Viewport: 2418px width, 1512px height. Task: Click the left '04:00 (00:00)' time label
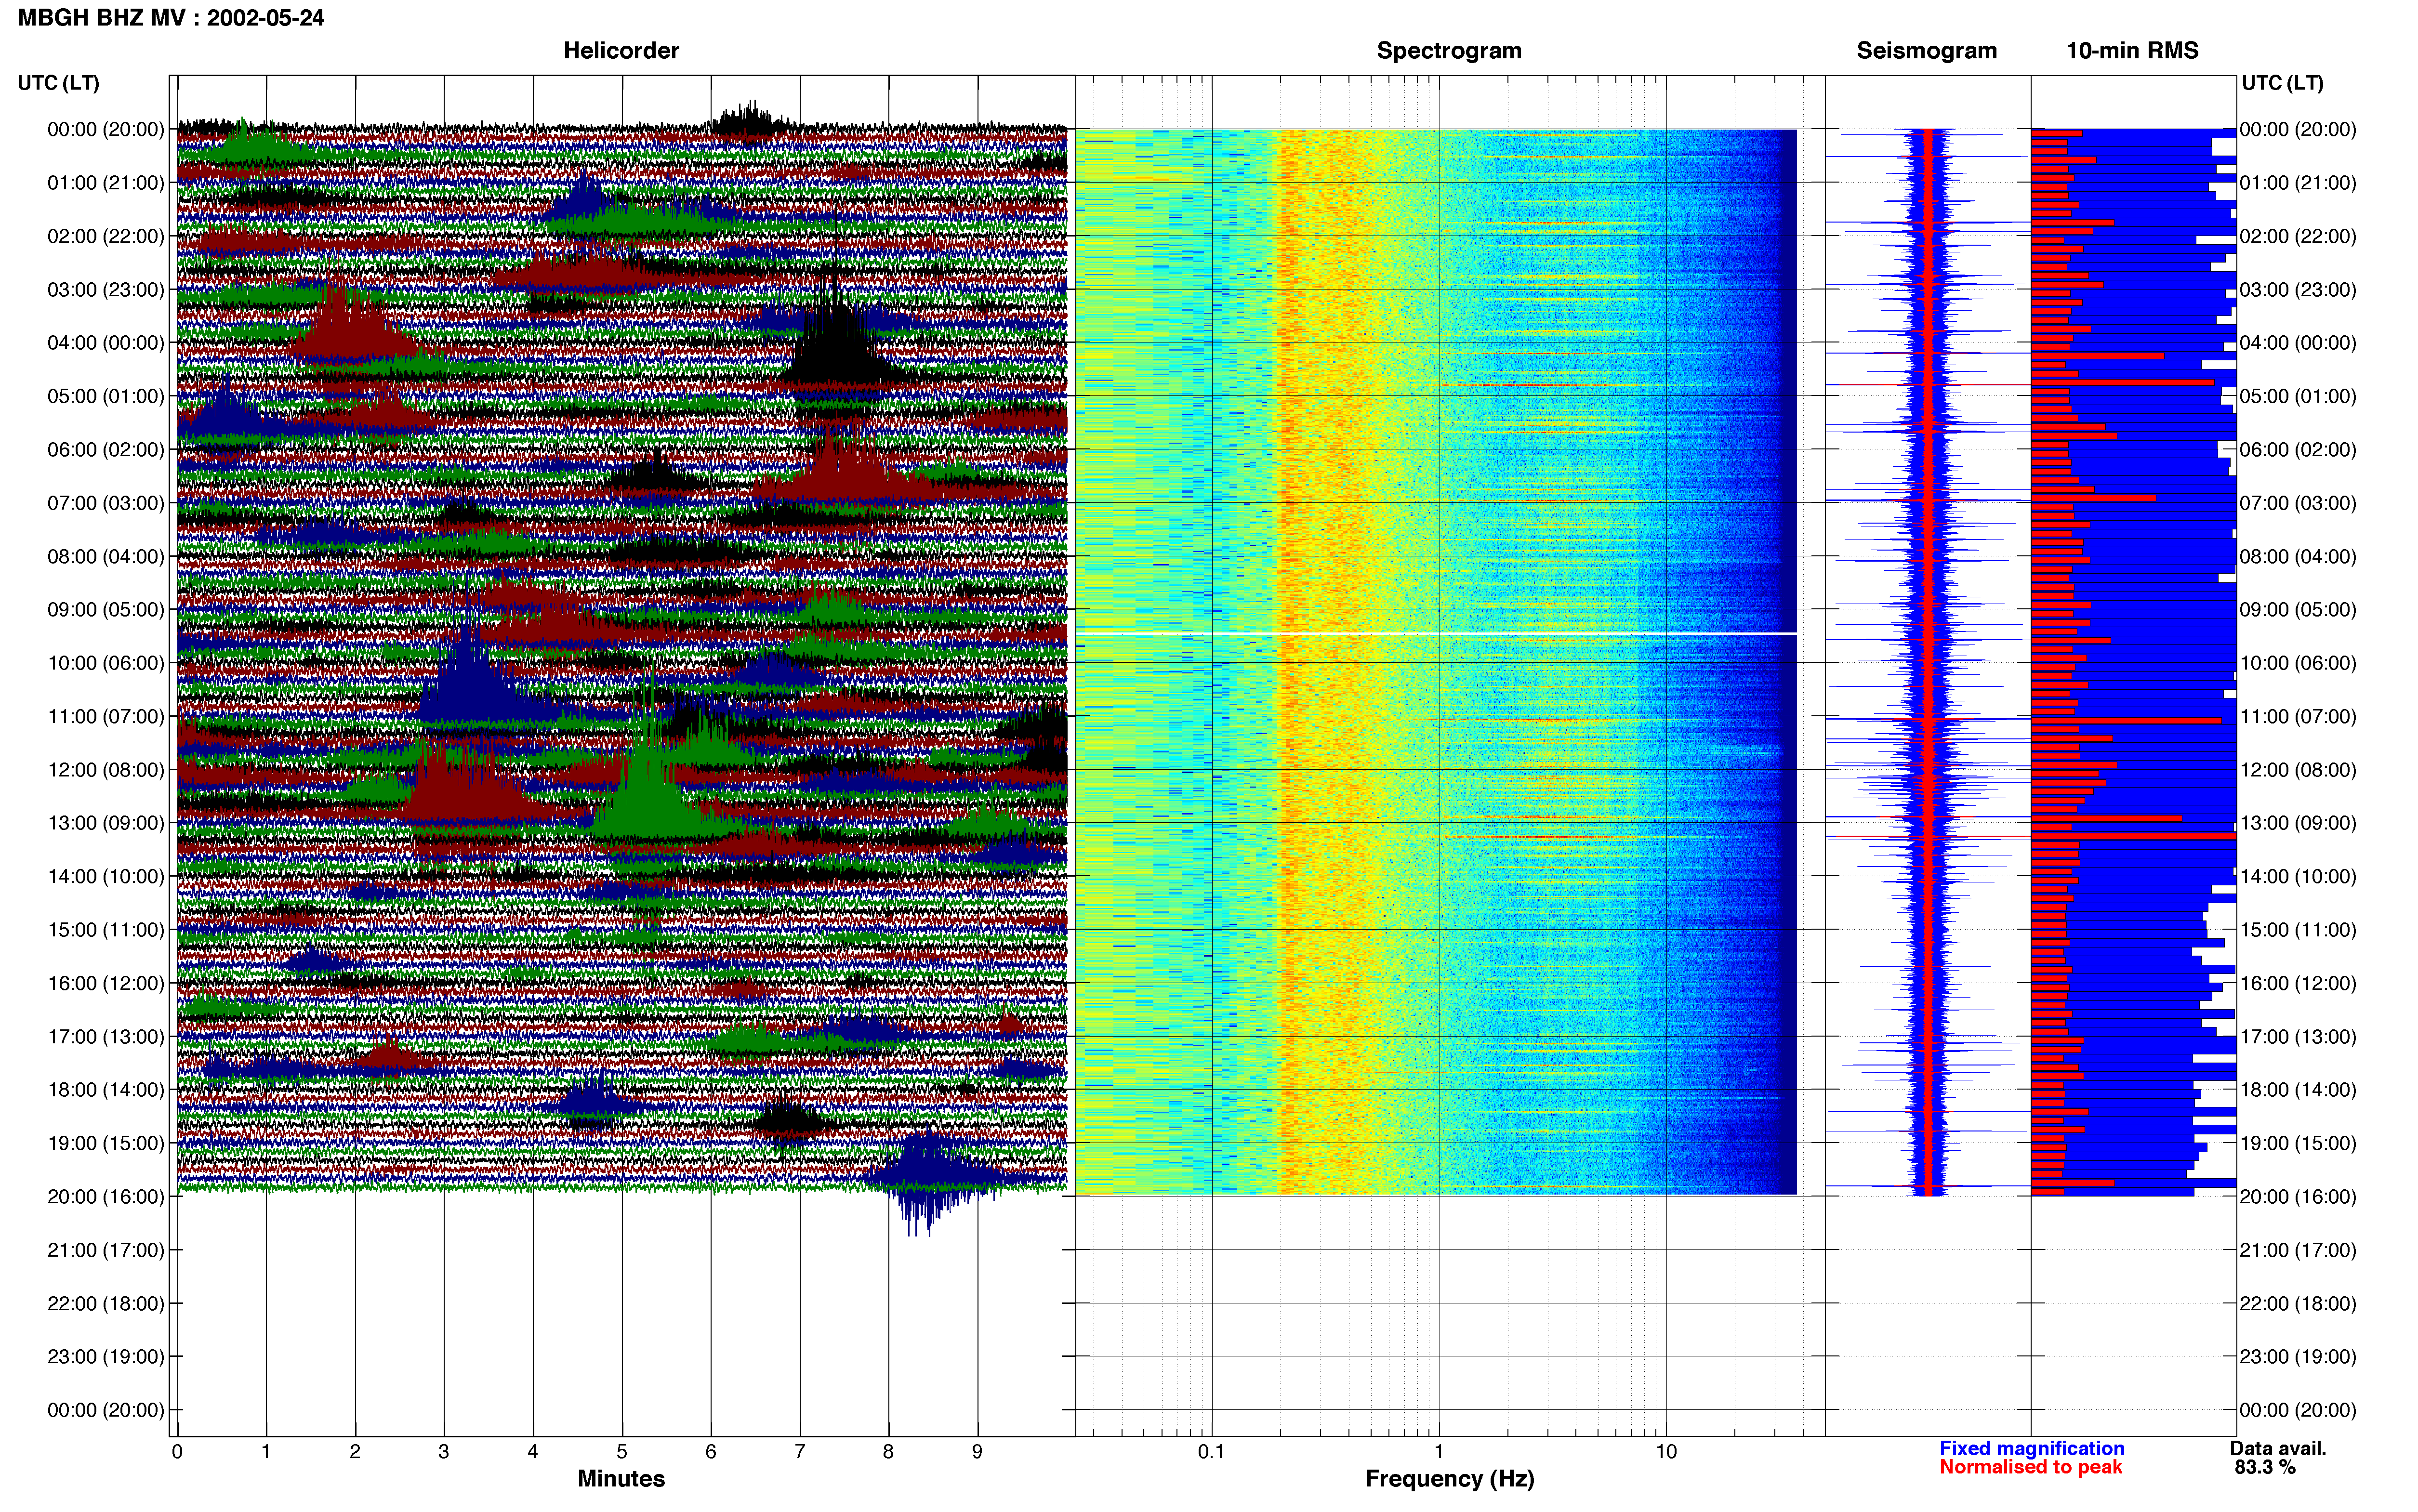pos(105,343)
